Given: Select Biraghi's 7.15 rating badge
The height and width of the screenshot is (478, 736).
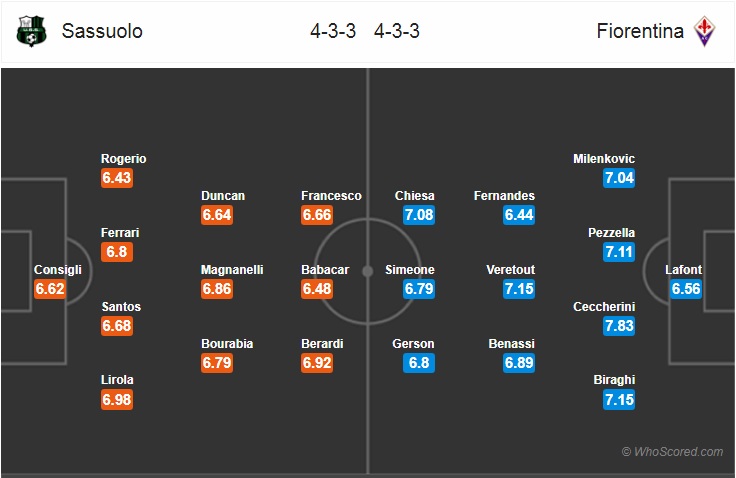Looking at the screenshot, I should click(x=618, y=400).
